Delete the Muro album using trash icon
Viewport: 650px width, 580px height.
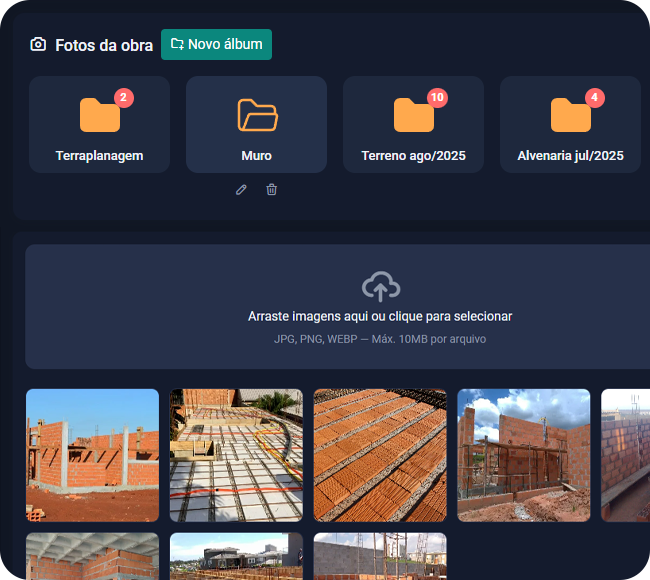pyautogui.click(x=272, y=189)
